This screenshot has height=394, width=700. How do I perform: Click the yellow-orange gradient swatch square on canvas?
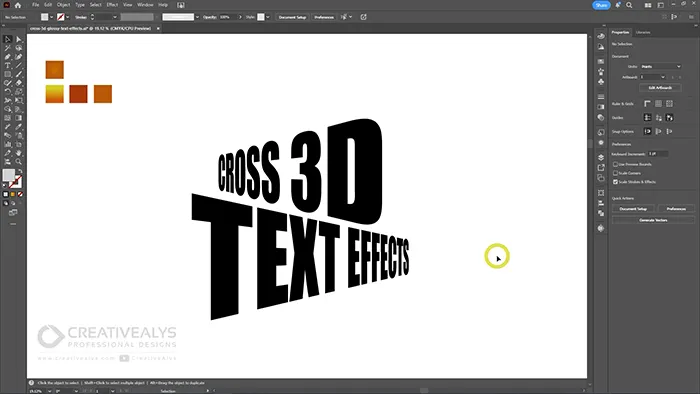click(x=54, y=94)
